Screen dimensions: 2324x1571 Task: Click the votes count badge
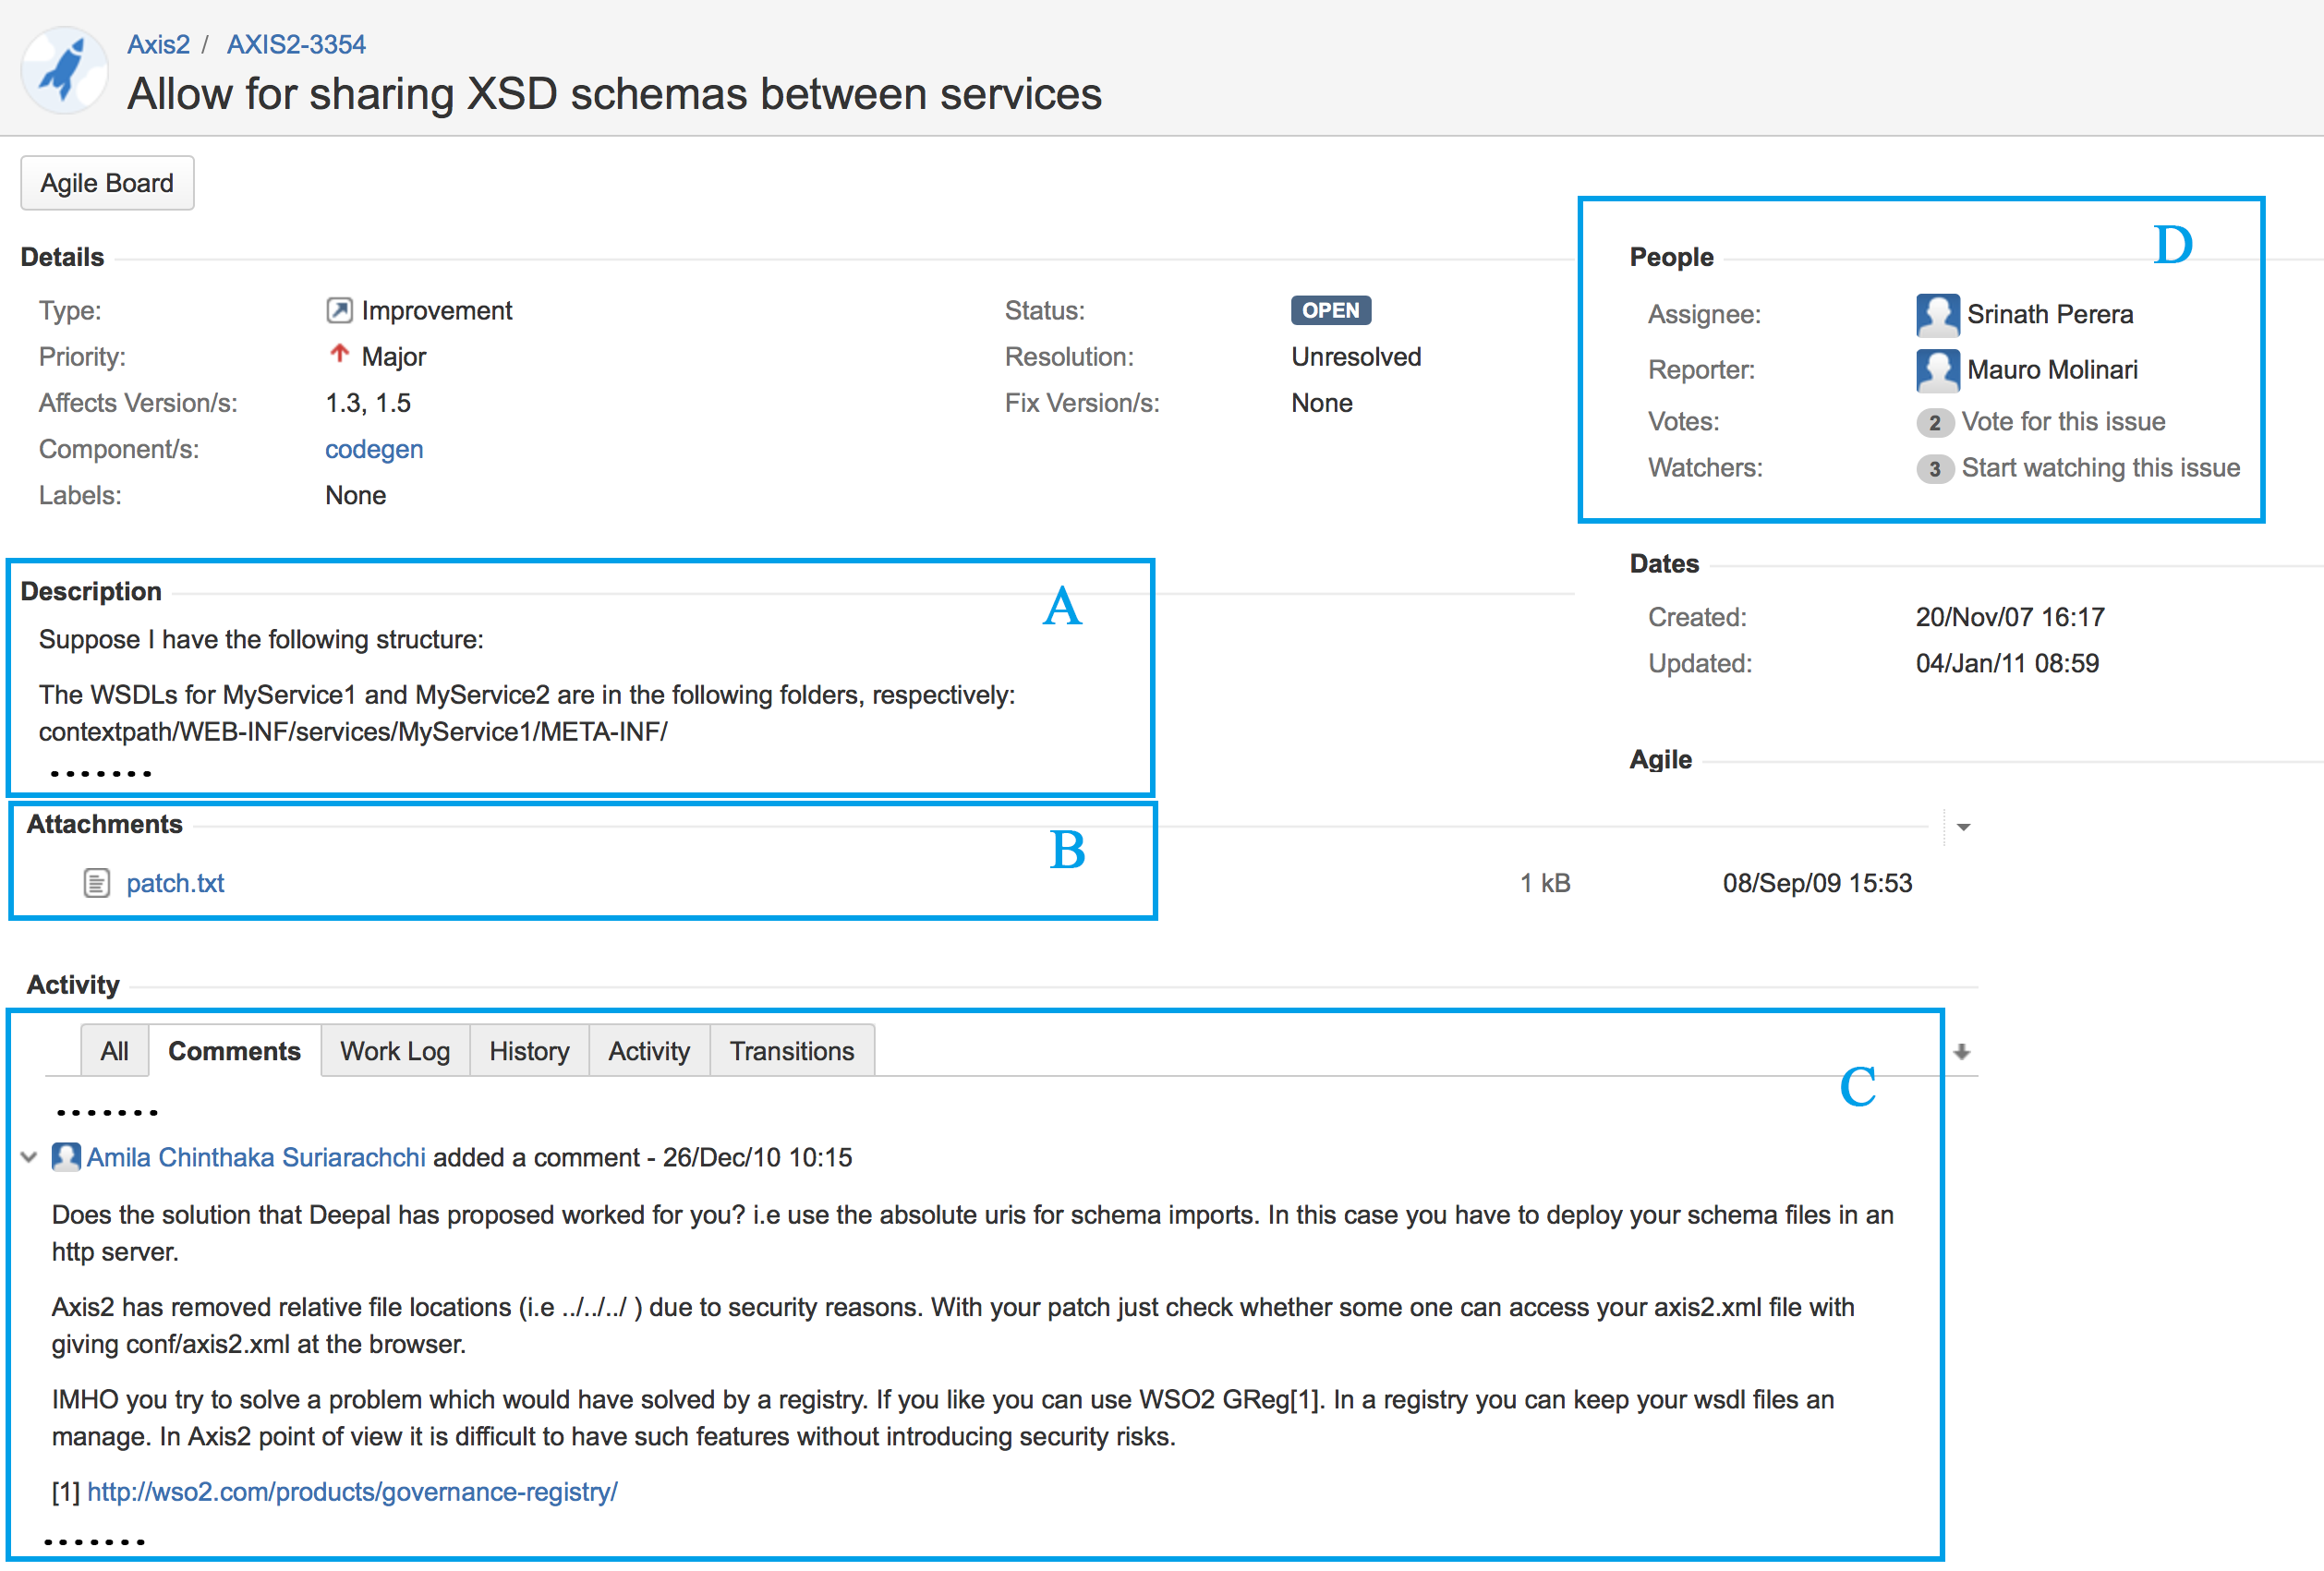pos(1934,423)
